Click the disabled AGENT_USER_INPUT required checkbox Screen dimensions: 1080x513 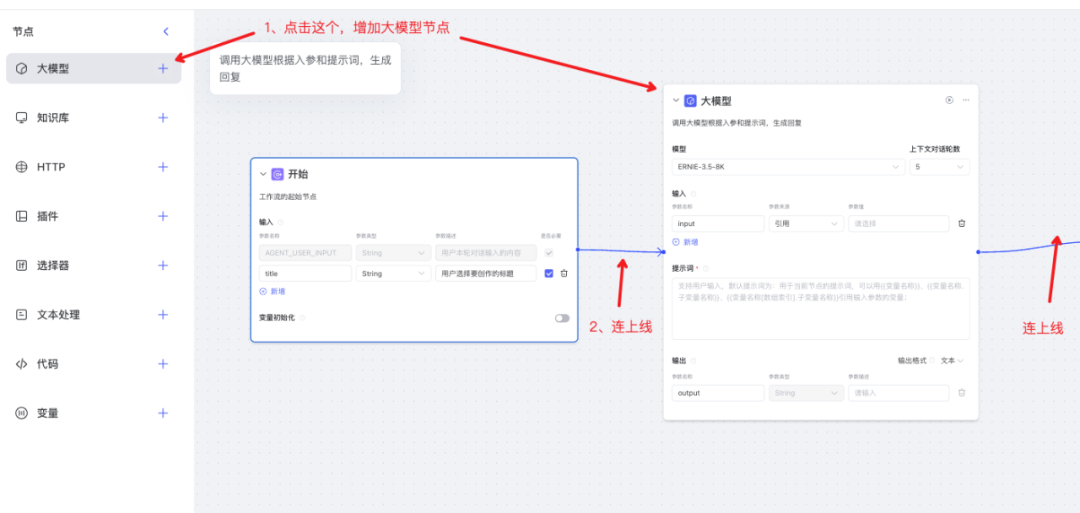coord(549,253)
